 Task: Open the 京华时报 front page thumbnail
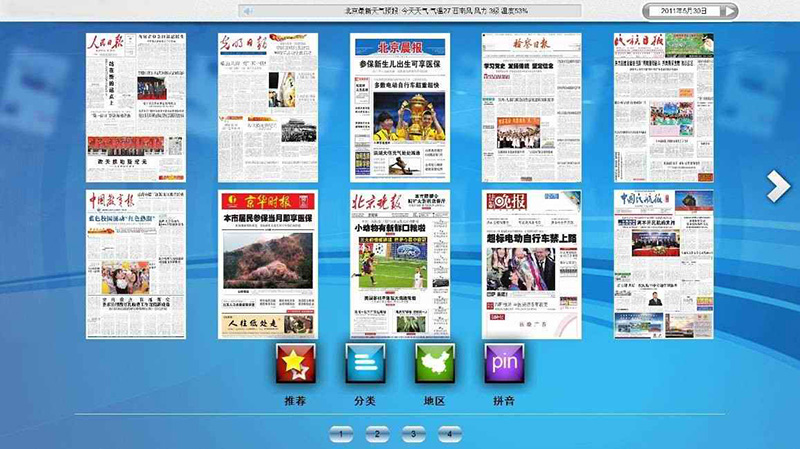pos(268,264)
